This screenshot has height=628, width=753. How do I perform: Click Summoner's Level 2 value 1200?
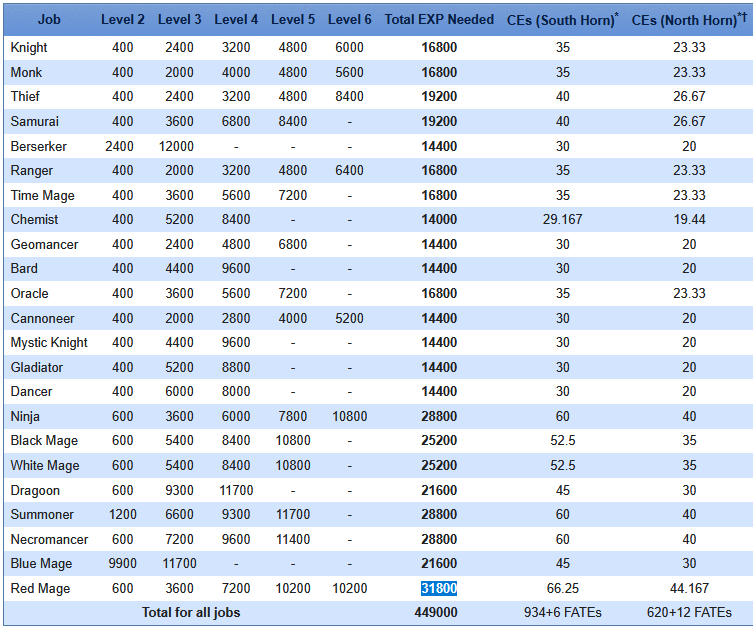(122, 514)
